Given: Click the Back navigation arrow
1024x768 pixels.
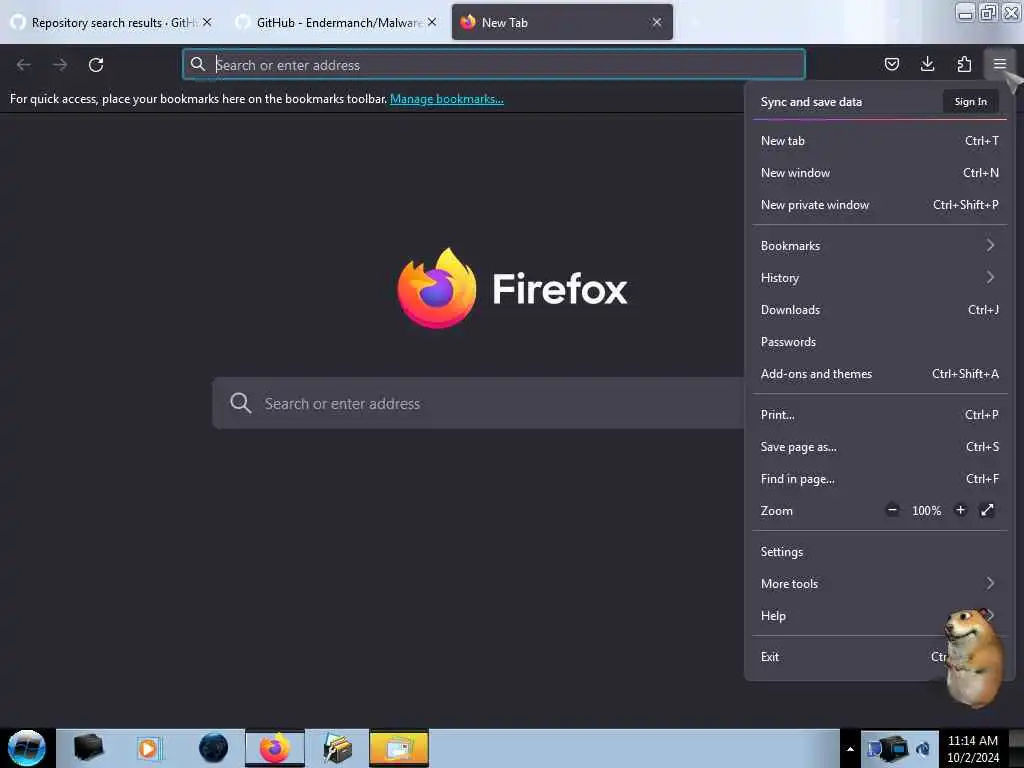Looking at the screenshot, I should click(24, 65).
